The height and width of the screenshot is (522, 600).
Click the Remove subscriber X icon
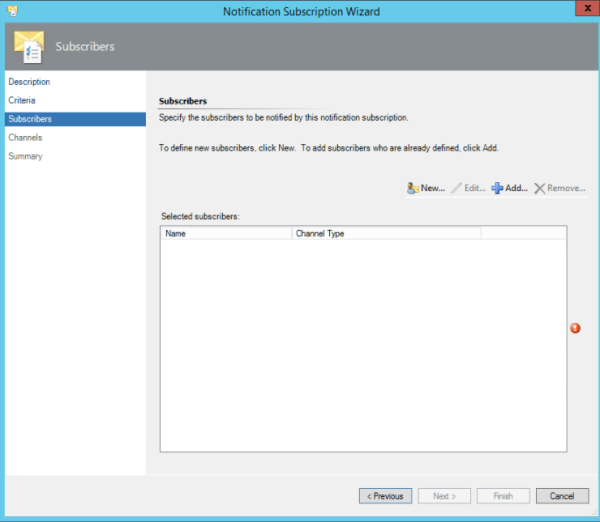[x=540, y=188]
